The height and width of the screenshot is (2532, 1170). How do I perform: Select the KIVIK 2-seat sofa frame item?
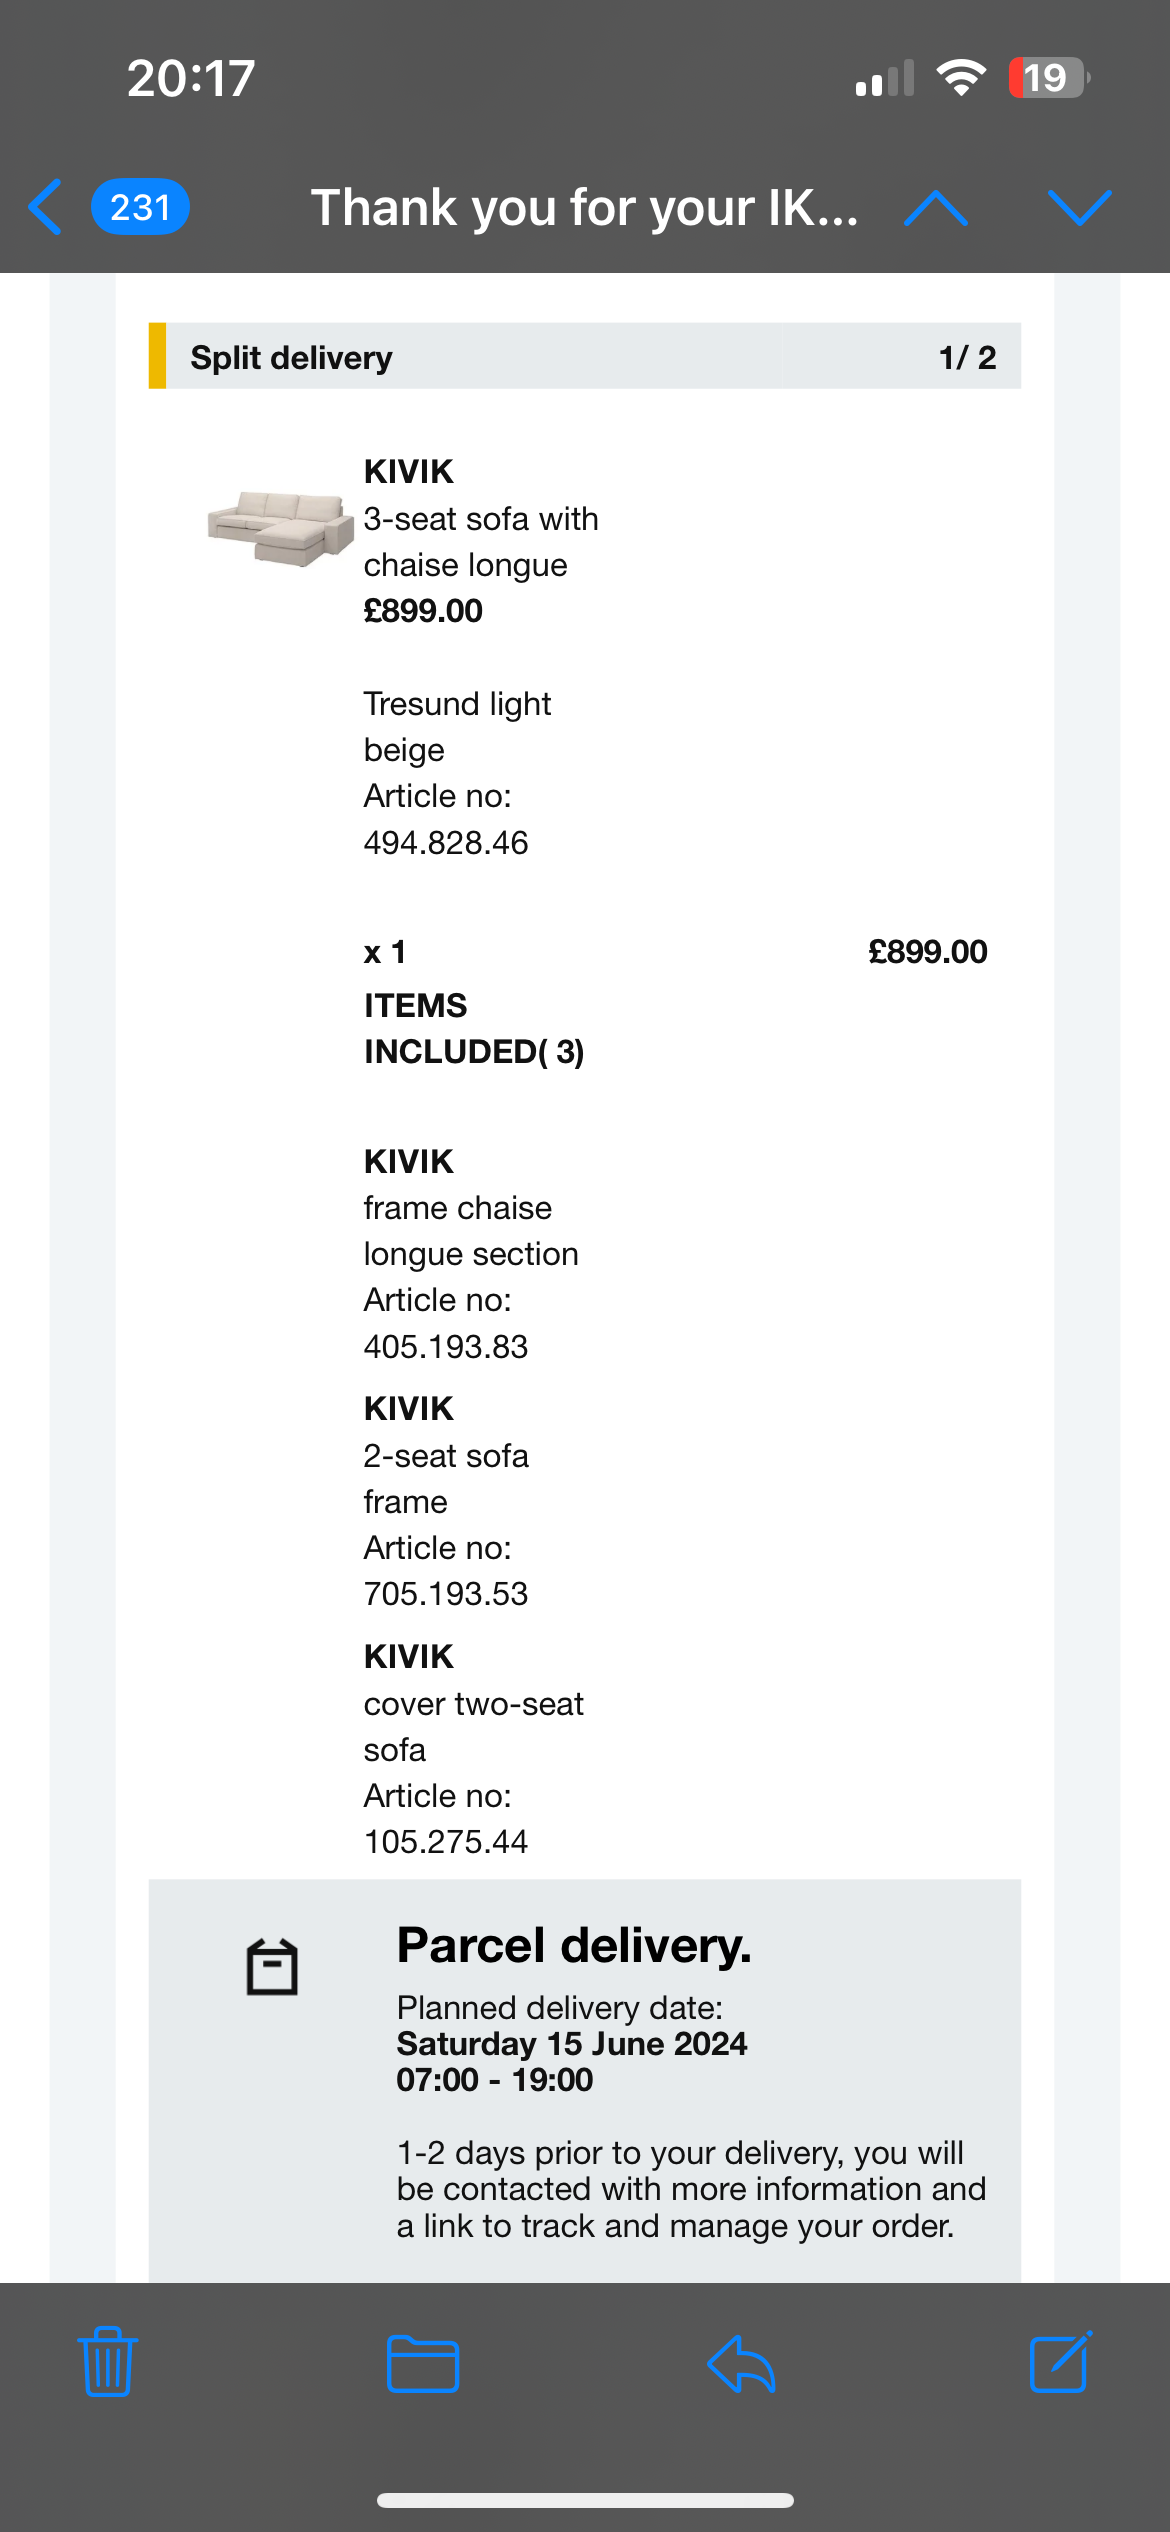pyautogui.click(x=446, y=1501)
